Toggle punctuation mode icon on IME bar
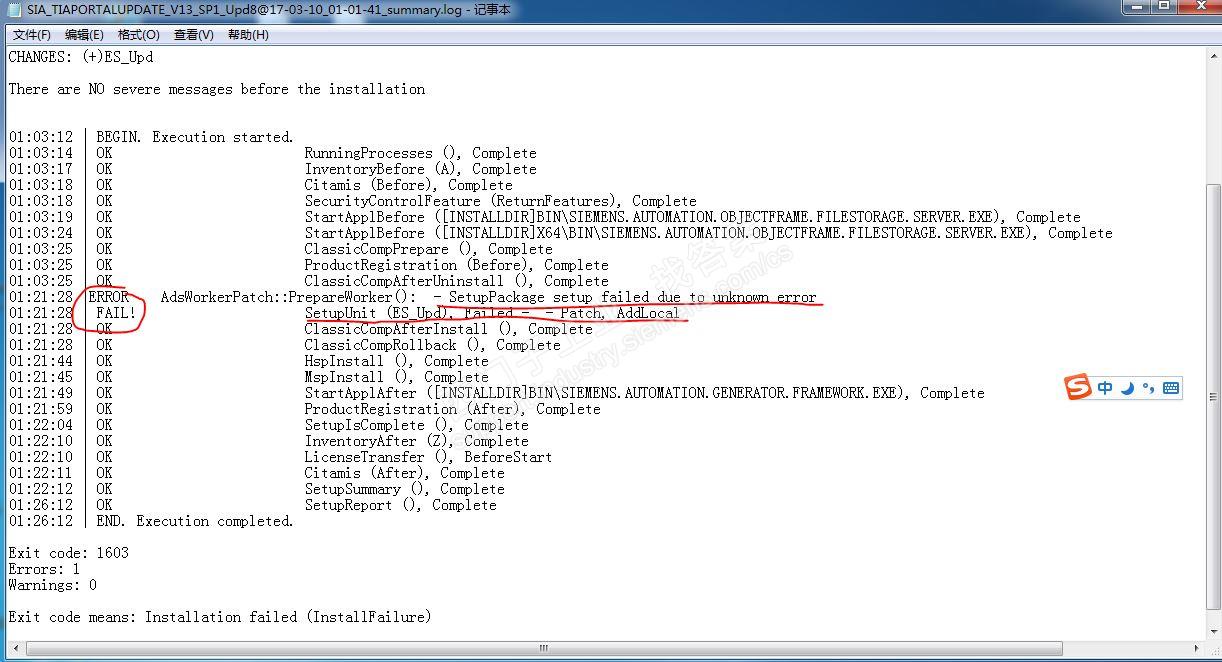The width and height of the screenshot is (1222, 662). (x=1148, y=388)
